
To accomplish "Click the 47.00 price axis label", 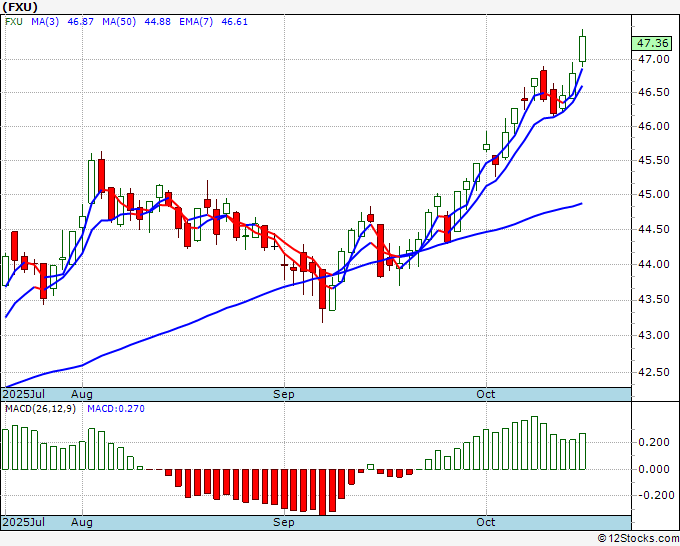I will tap(654, 59).
